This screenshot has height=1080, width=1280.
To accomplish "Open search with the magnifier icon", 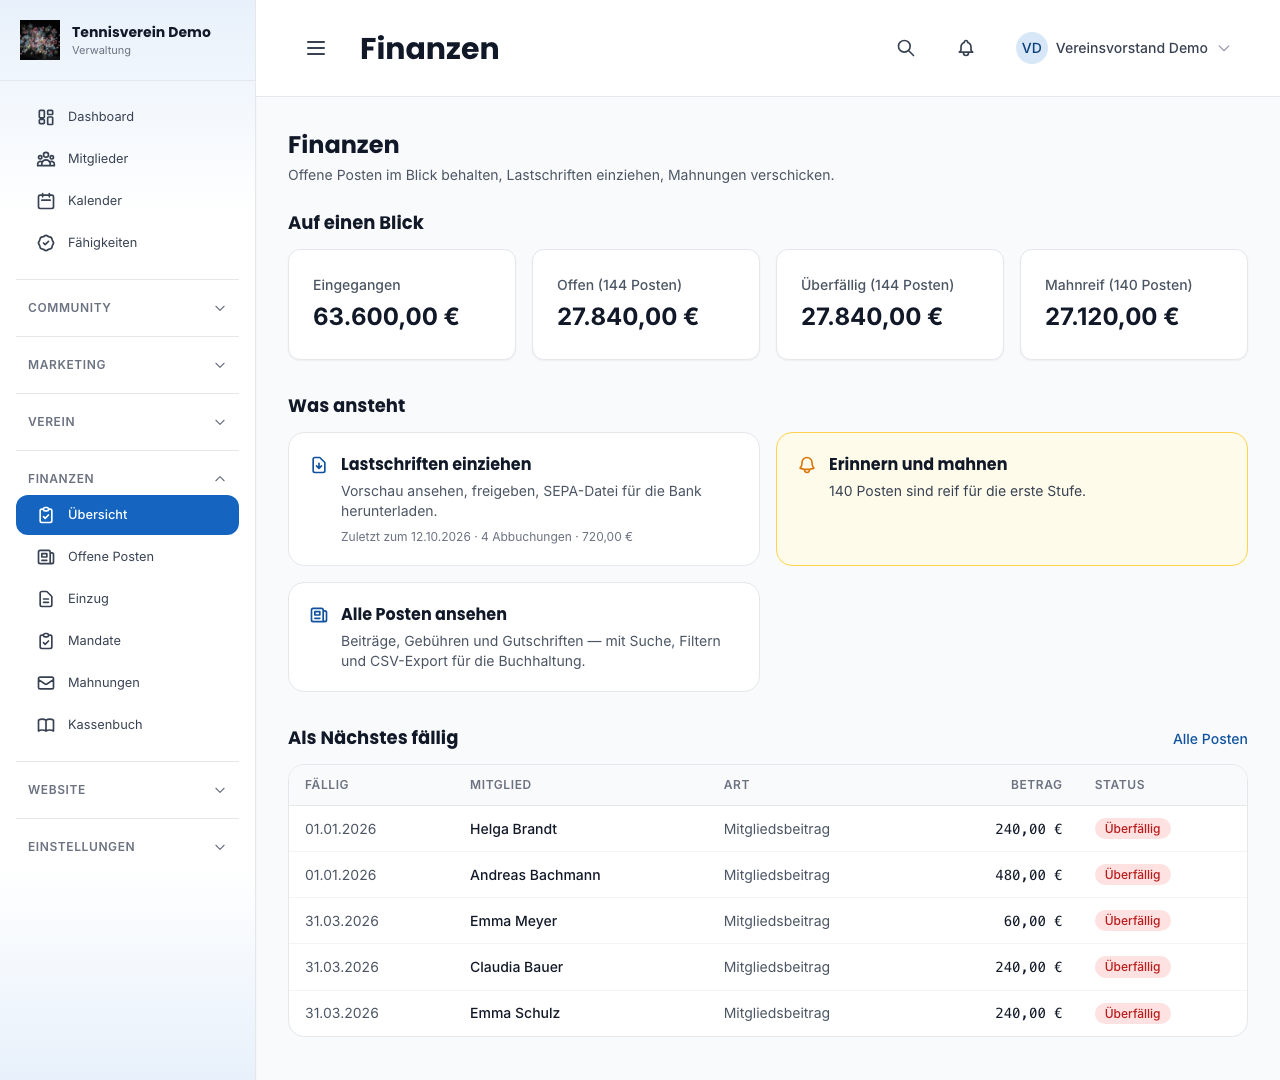I will pyautogui.click(x=906, y=48).
